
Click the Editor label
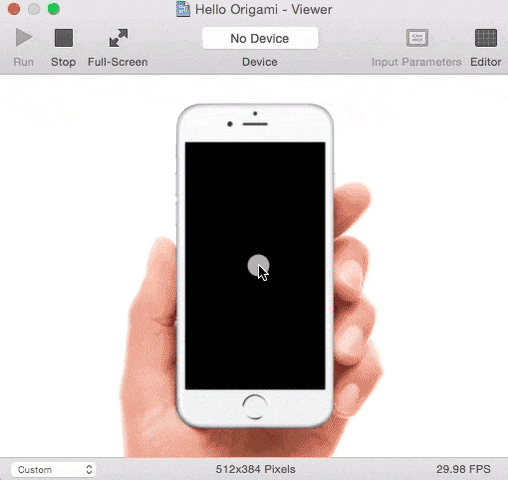[x=486, y=62]
